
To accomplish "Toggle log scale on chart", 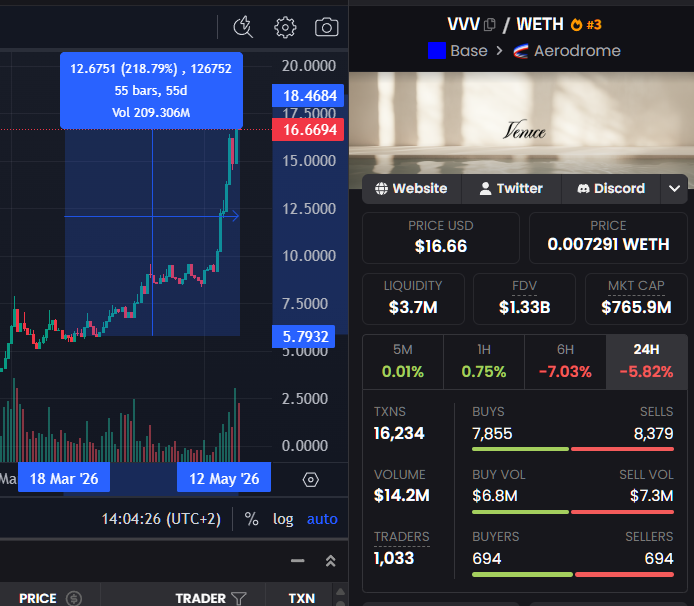I will 283,519.
